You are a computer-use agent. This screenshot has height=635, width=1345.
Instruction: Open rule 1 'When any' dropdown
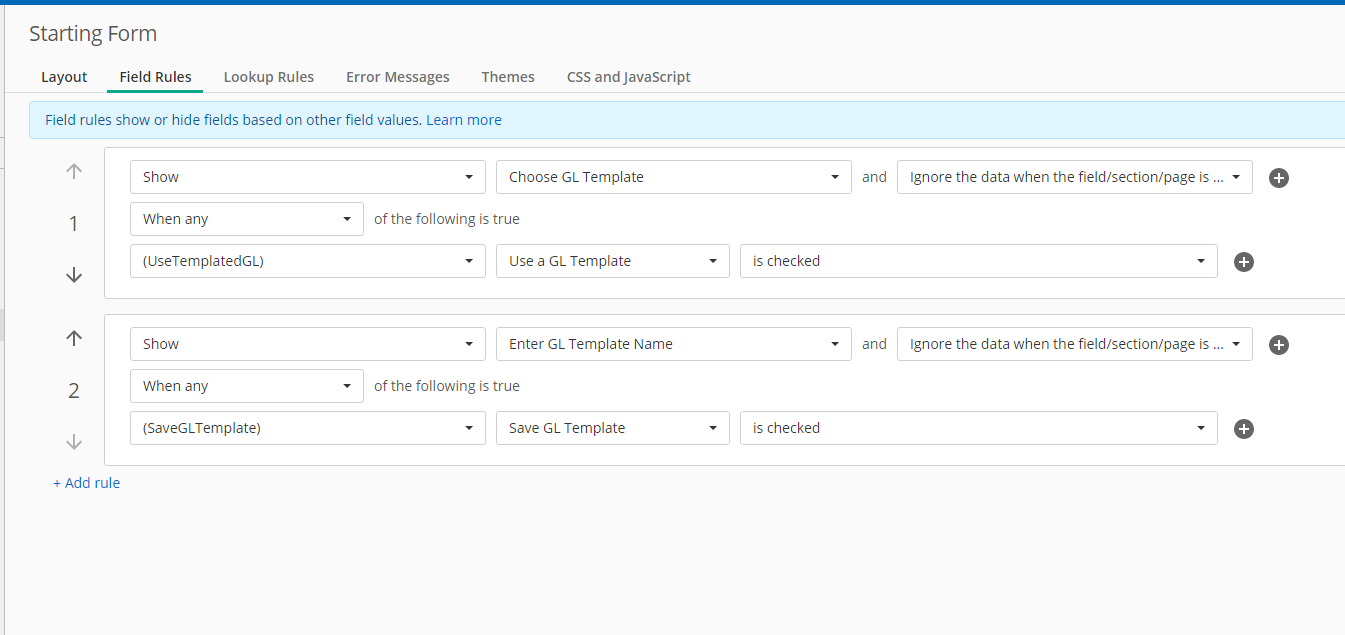(x=246, y=219)
